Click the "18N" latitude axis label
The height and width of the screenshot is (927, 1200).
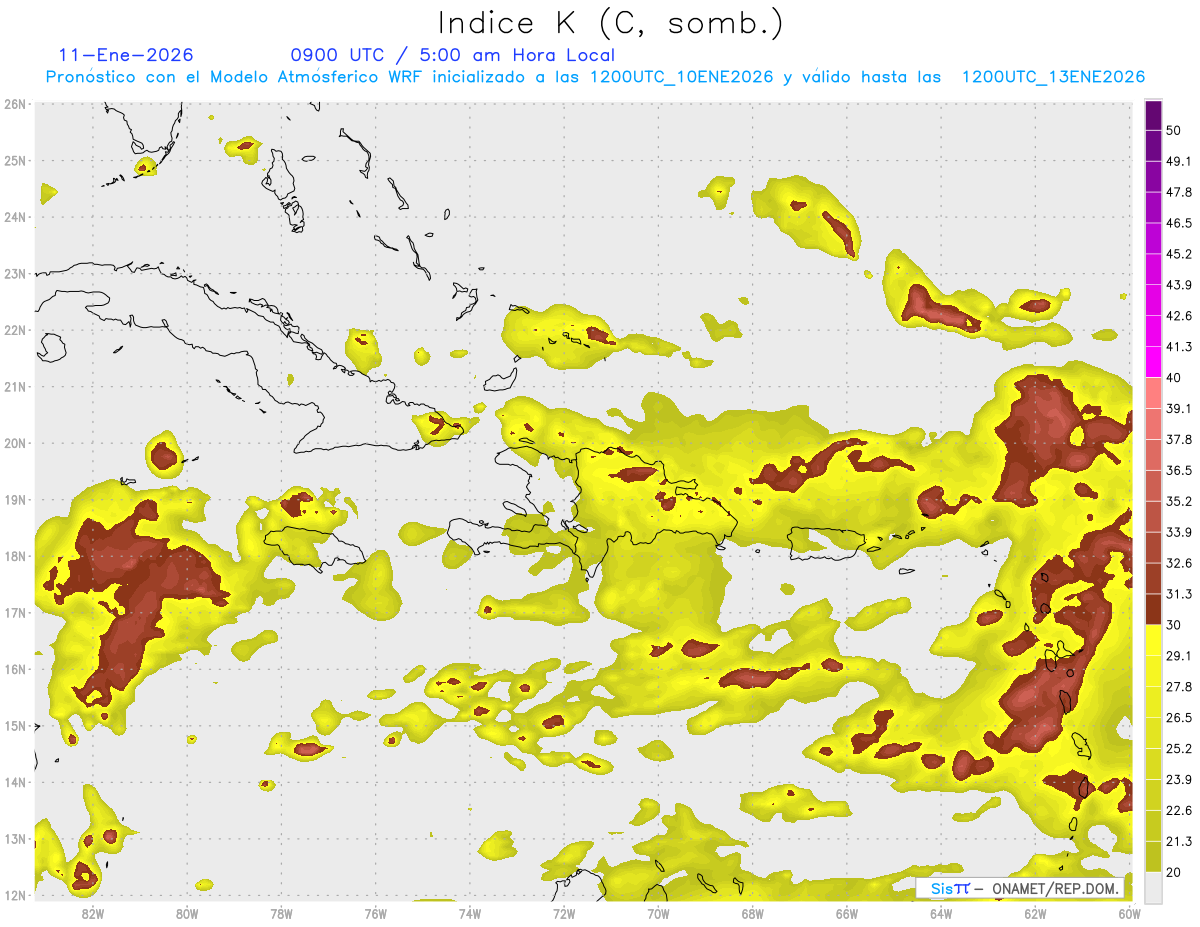coord(15,556)
